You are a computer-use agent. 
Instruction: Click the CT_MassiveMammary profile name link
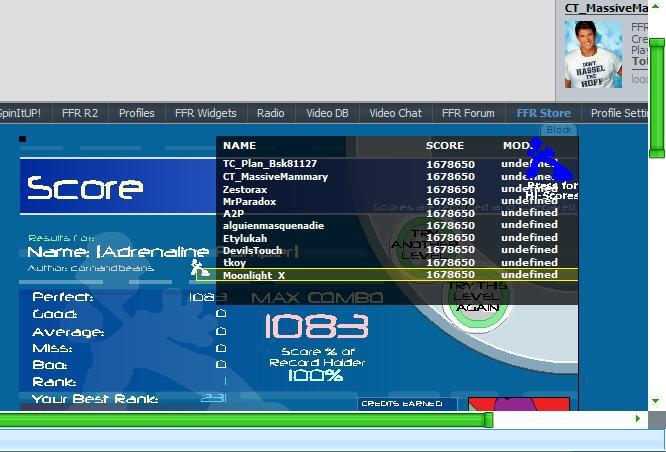606,8
